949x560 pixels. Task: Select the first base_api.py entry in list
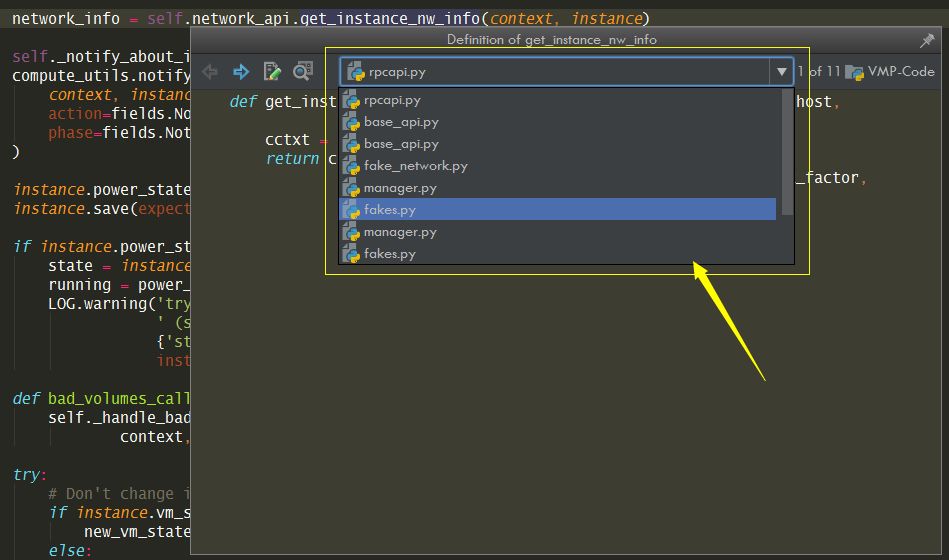coord(557,122)
